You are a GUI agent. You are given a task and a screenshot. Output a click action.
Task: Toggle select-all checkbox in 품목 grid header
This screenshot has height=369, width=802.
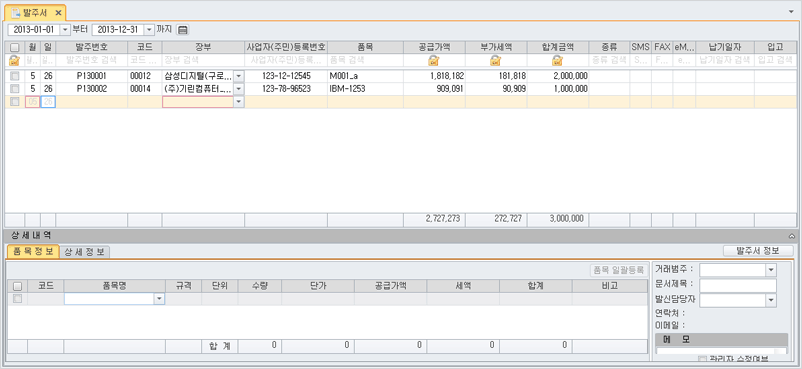pyautogui.click(x=17, y=286)
